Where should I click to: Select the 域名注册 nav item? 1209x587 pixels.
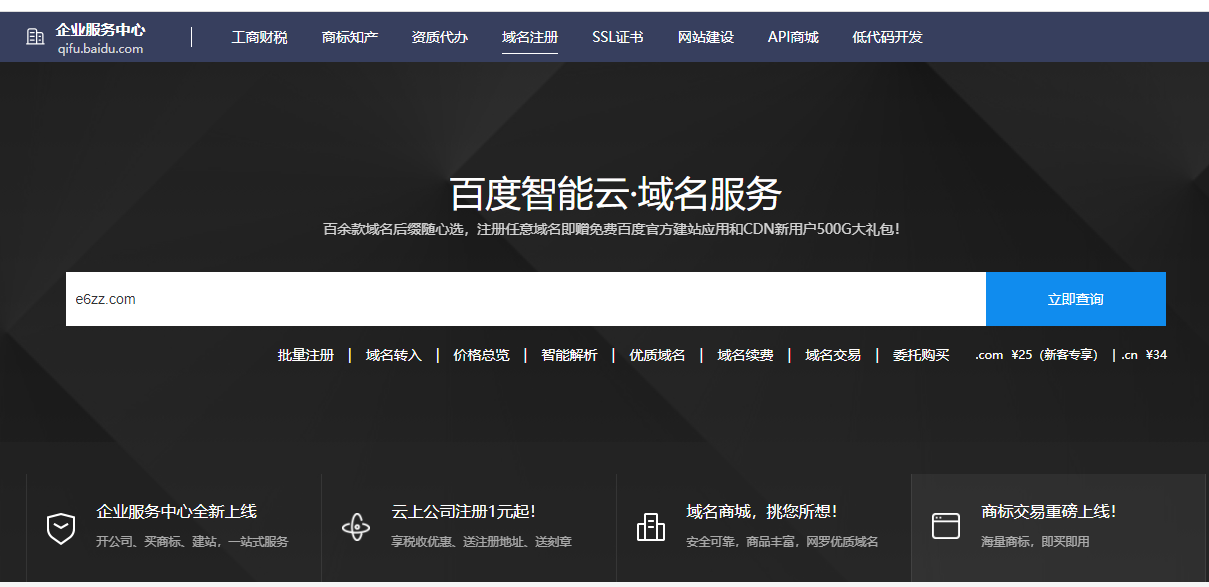coord(530,37)
